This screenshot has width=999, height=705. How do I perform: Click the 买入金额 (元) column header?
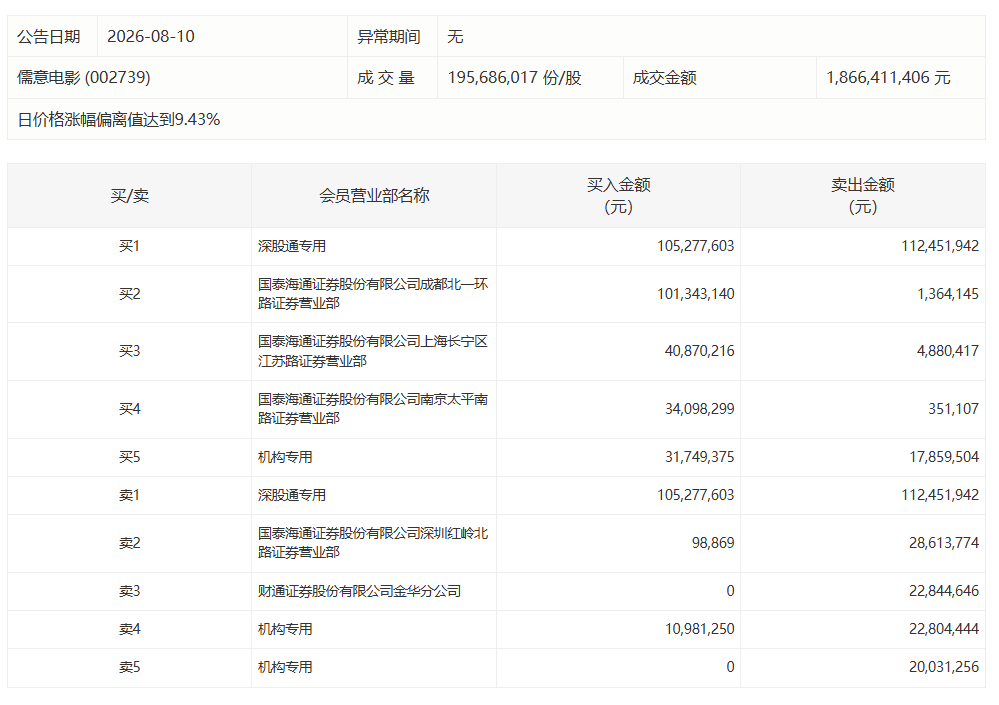[x=619, y=196]
